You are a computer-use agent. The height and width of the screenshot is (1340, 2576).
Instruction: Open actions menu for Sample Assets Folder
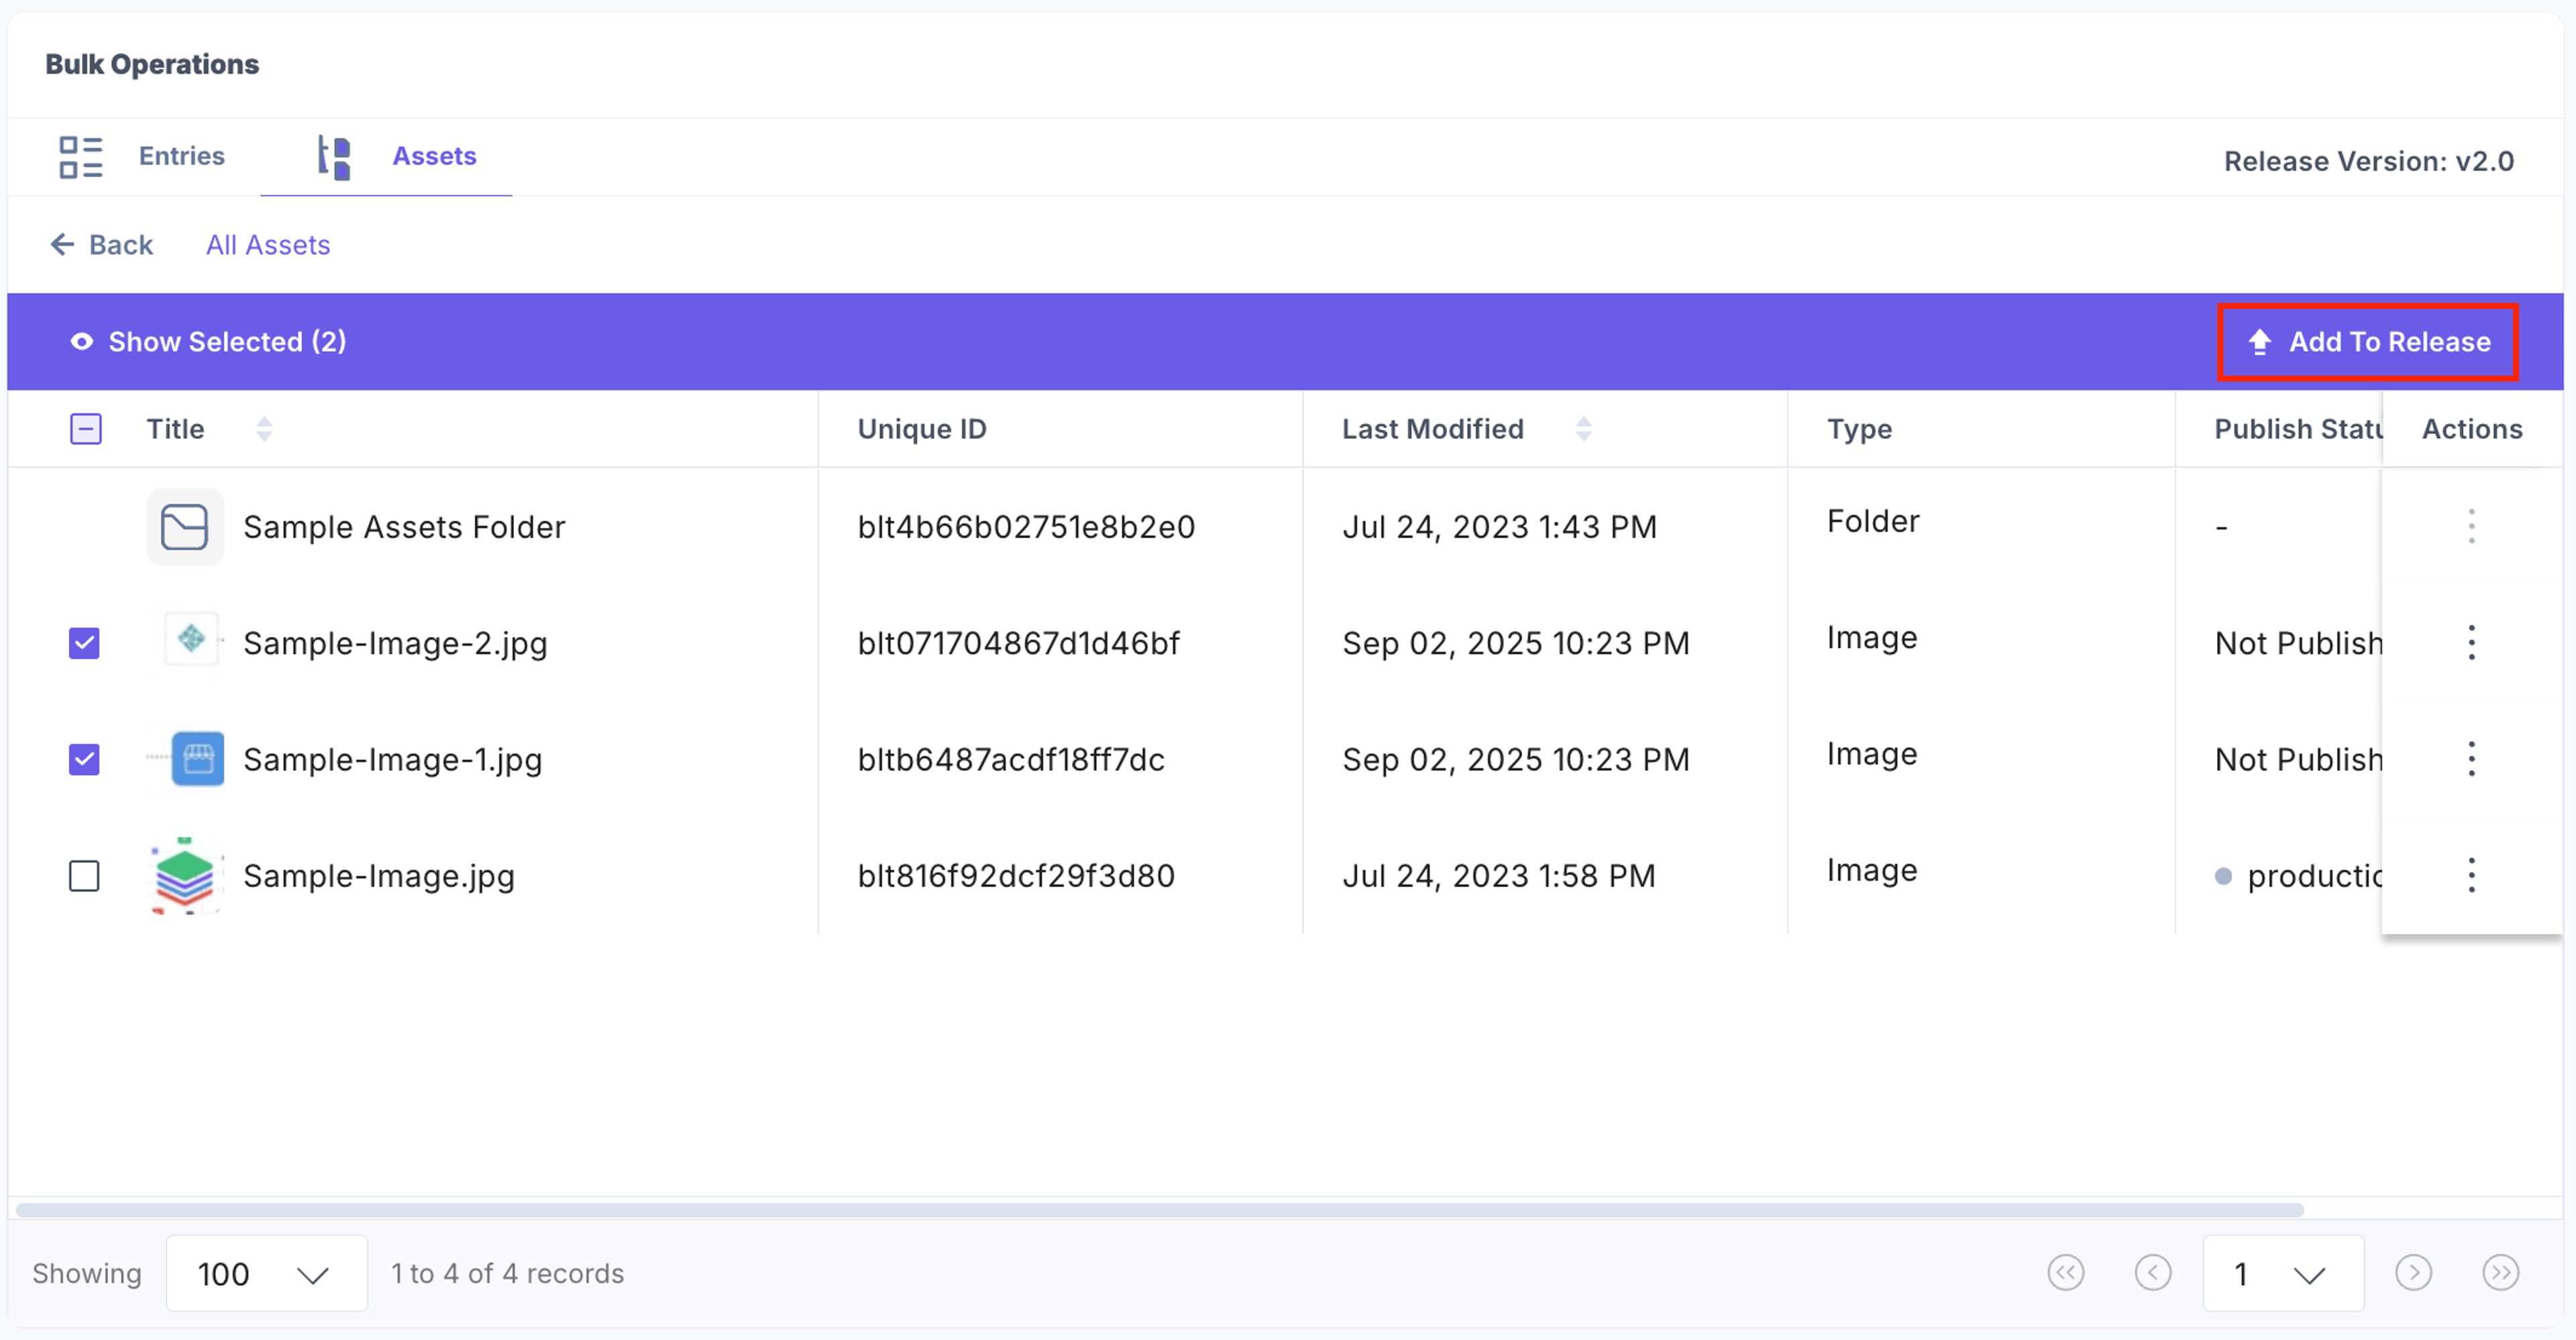click(x=2471, y=526)
